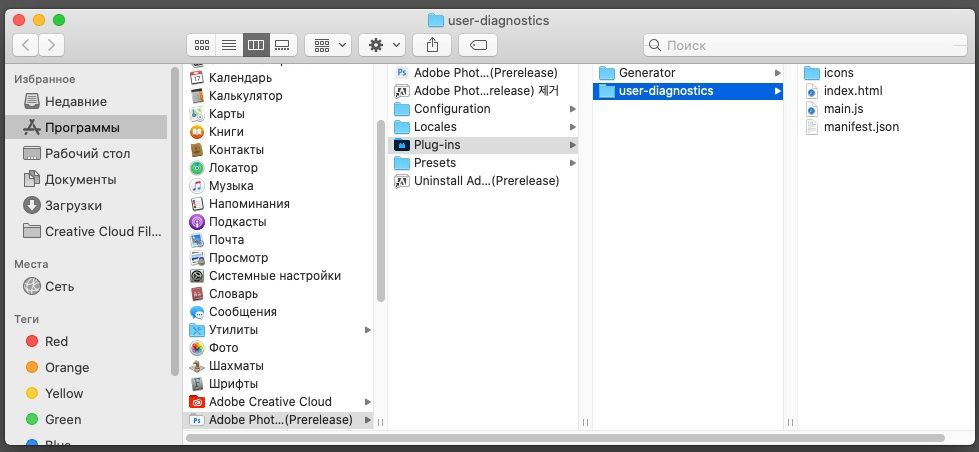Select the Словарь app icon
Image resolution: width=979 pixels, height=452 pixels.
point(197,293)
